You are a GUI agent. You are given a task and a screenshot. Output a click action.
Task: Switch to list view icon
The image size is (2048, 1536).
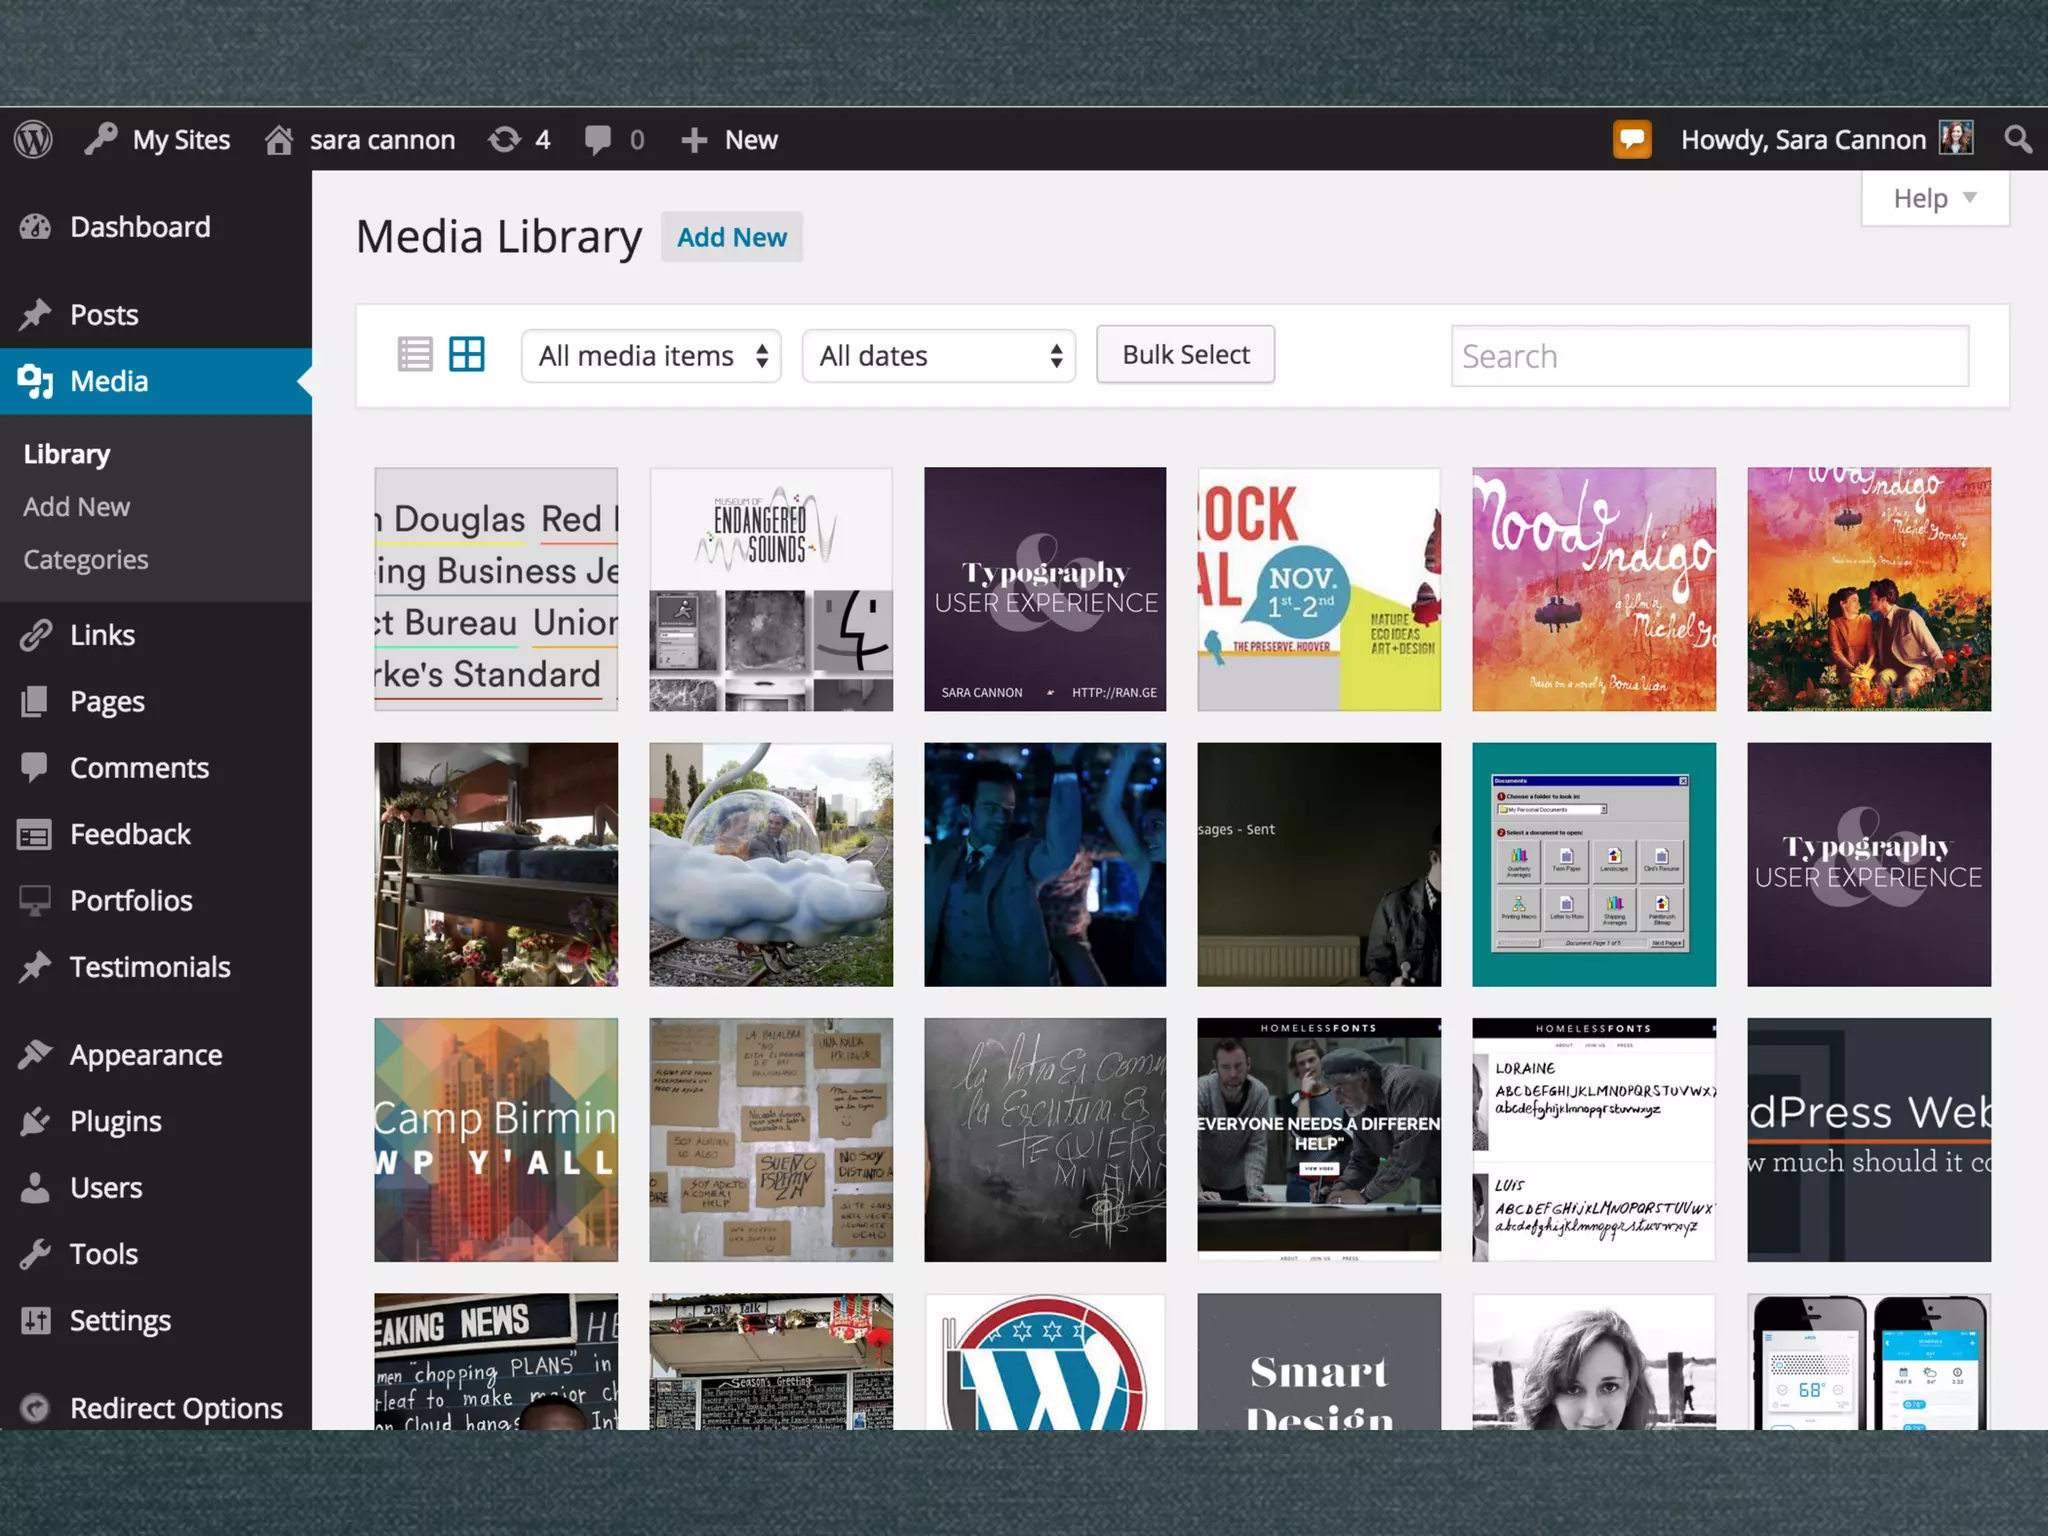(415, 354)
